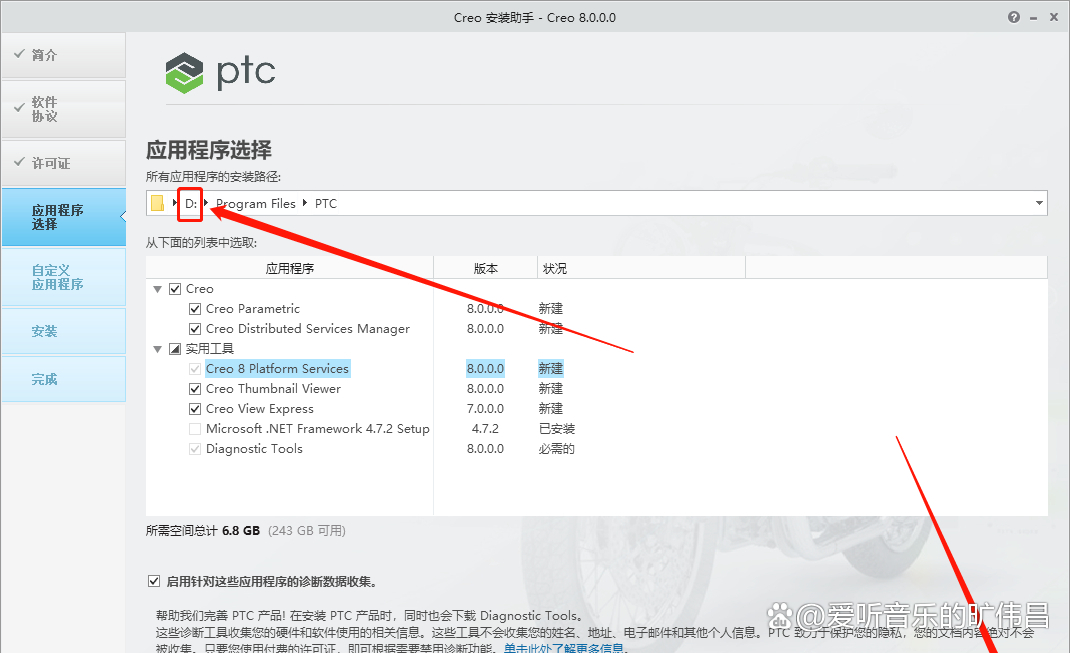
Task: Uncheck Creo Distributed Services Manager
Action: click(195, 329)
